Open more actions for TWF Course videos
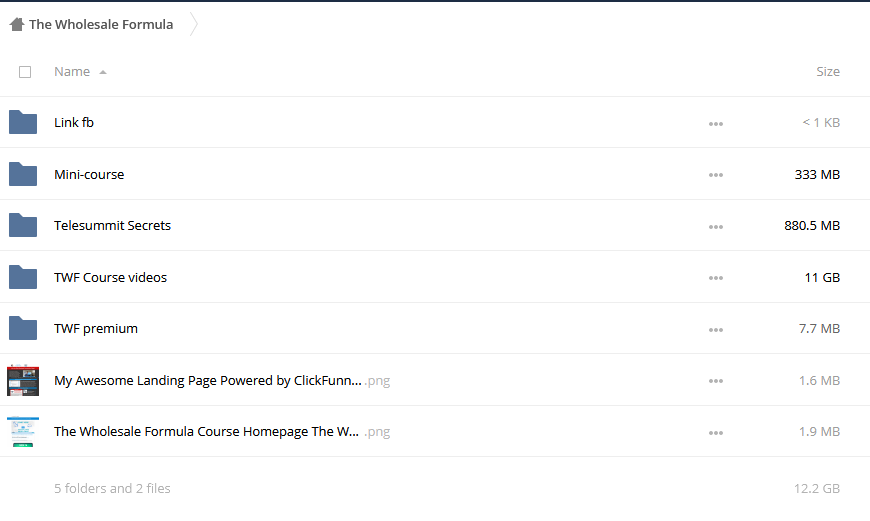 point(716,278)
